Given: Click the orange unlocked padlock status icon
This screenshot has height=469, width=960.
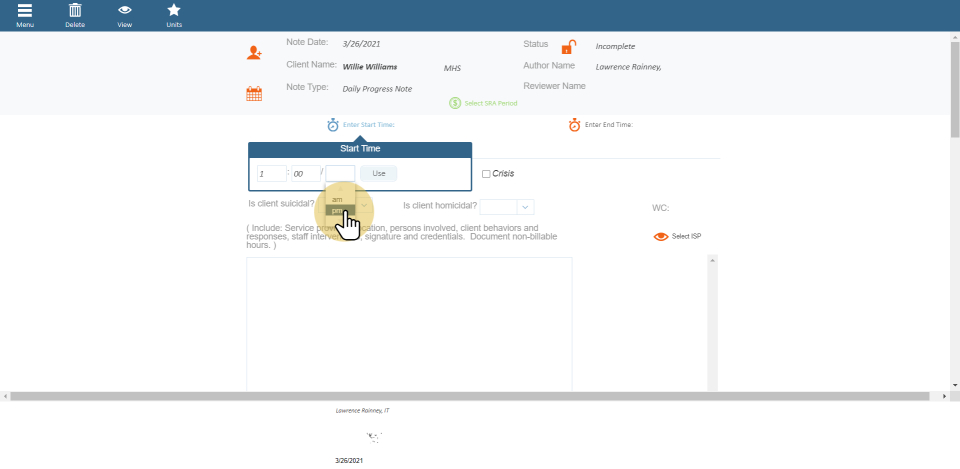Looking at the screenshot, I should (x=568, y=47).
